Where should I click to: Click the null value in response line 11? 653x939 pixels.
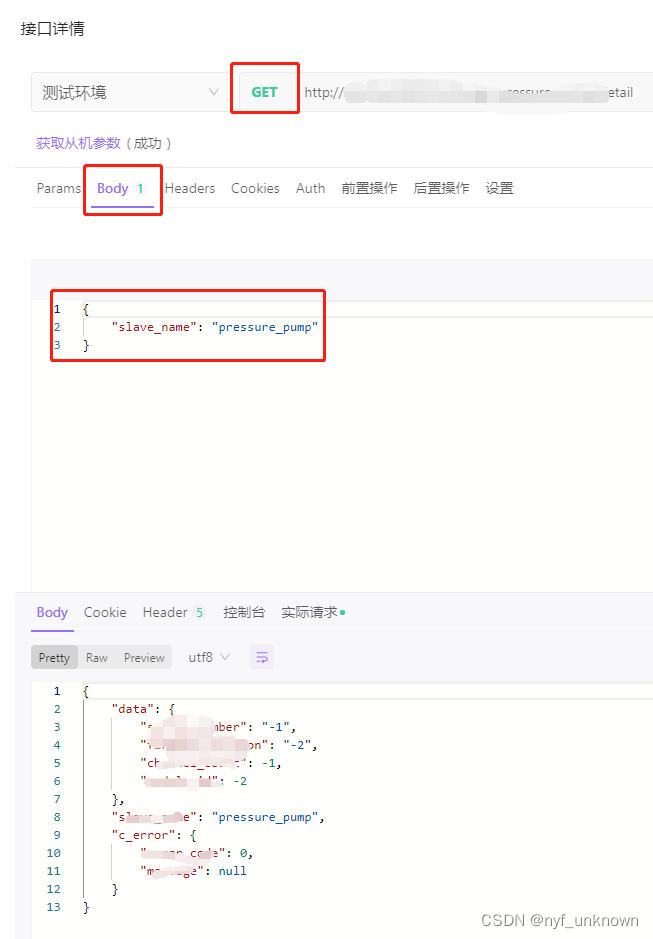[x=232, y=871]
